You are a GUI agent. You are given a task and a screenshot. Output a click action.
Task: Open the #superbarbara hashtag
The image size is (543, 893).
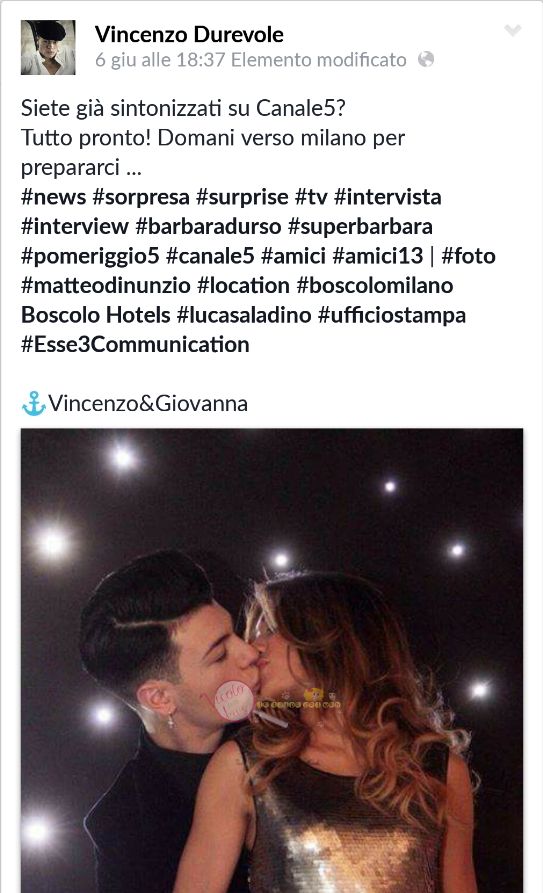360,227
